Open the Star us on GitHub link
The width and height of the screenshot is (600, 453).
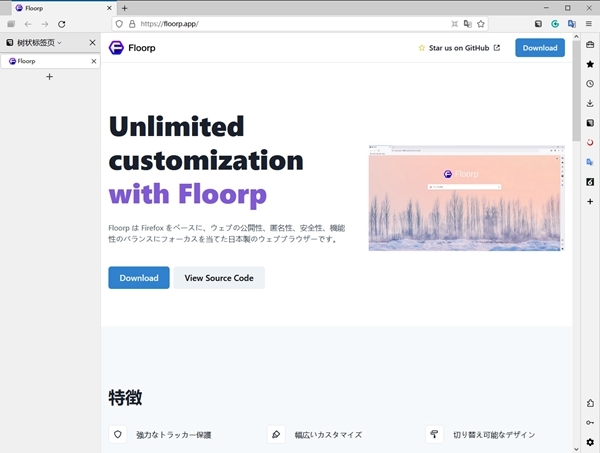459,48
